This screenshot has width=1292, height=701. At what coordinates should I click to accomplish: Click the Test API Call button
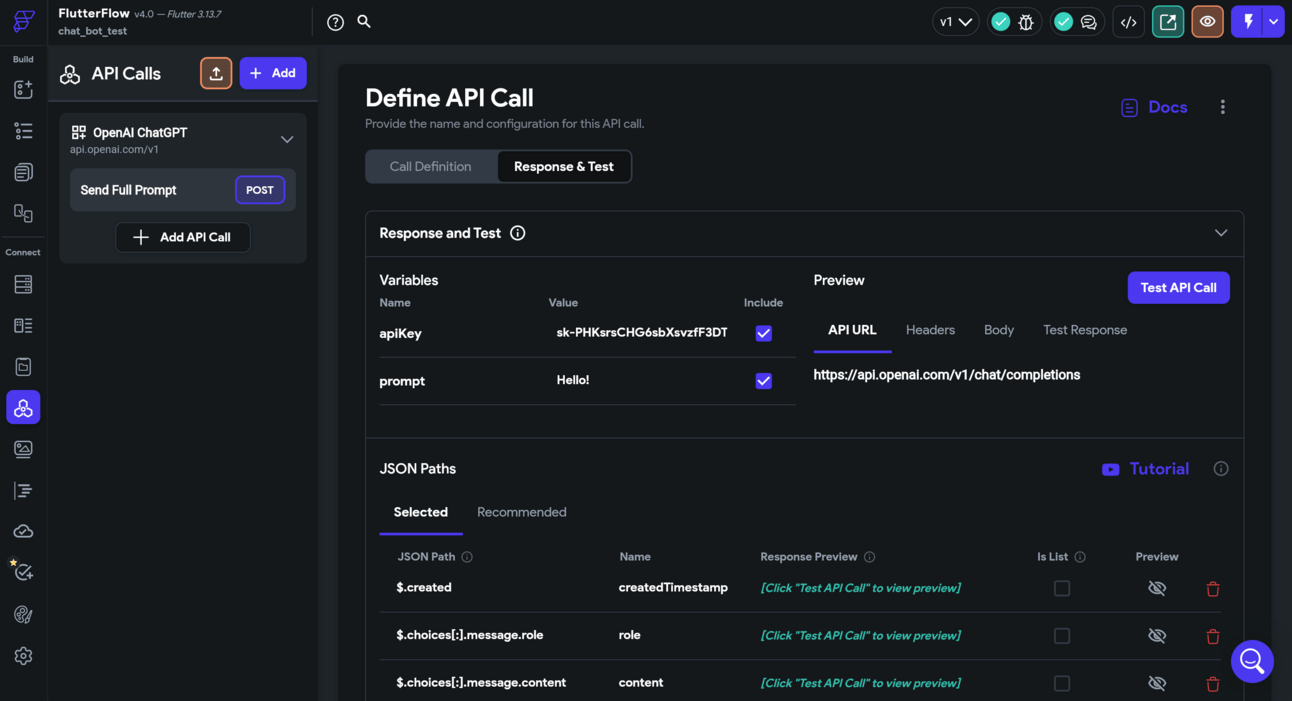pos(1179,288)
